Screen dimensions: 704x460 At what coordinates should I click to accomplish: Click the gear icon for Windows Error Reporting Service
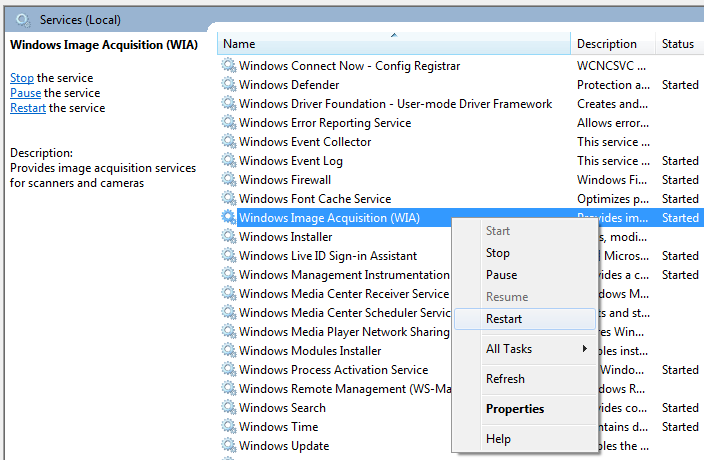tap(229, 123)
